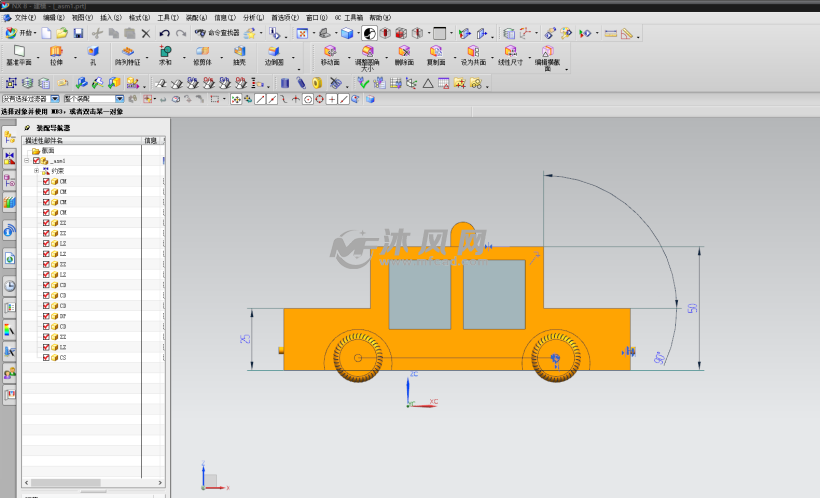This screenshot has width=820, height=498.
Task: Click the 信息 column header
Action: pos(151,140)
